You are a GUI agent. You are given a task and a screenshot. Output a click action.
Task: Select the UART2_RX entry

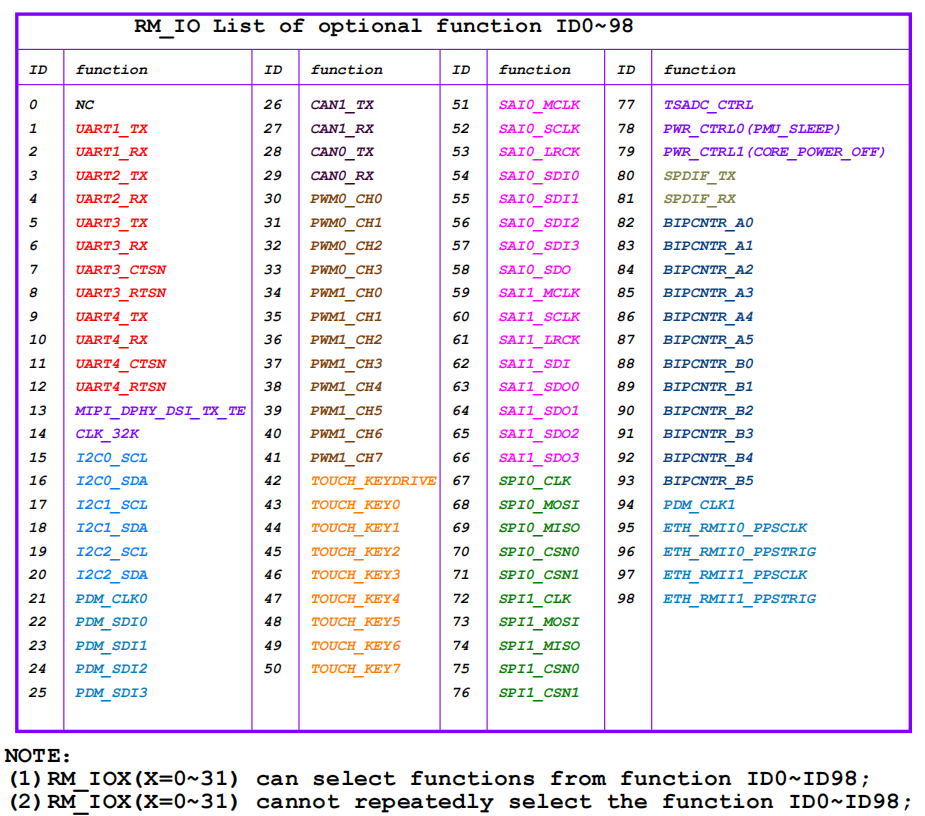point(111,199)
